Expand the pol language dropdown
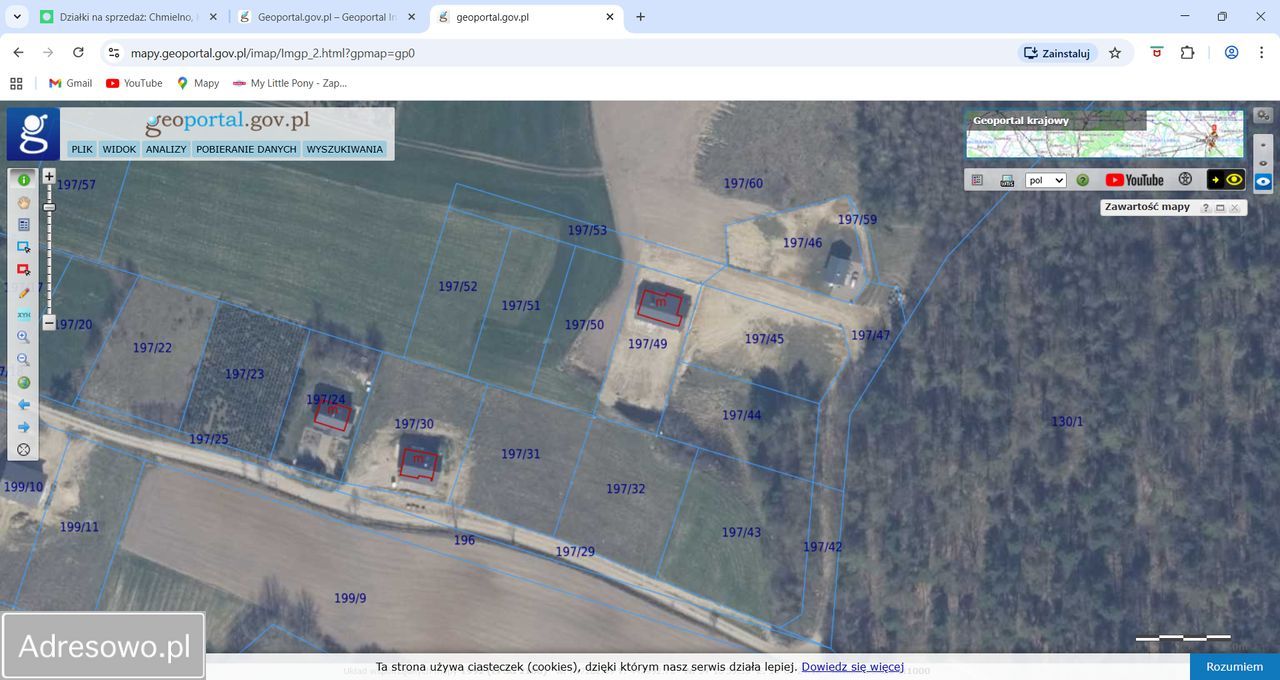This screenshot has height=680, width=1280. point(1046,181)
